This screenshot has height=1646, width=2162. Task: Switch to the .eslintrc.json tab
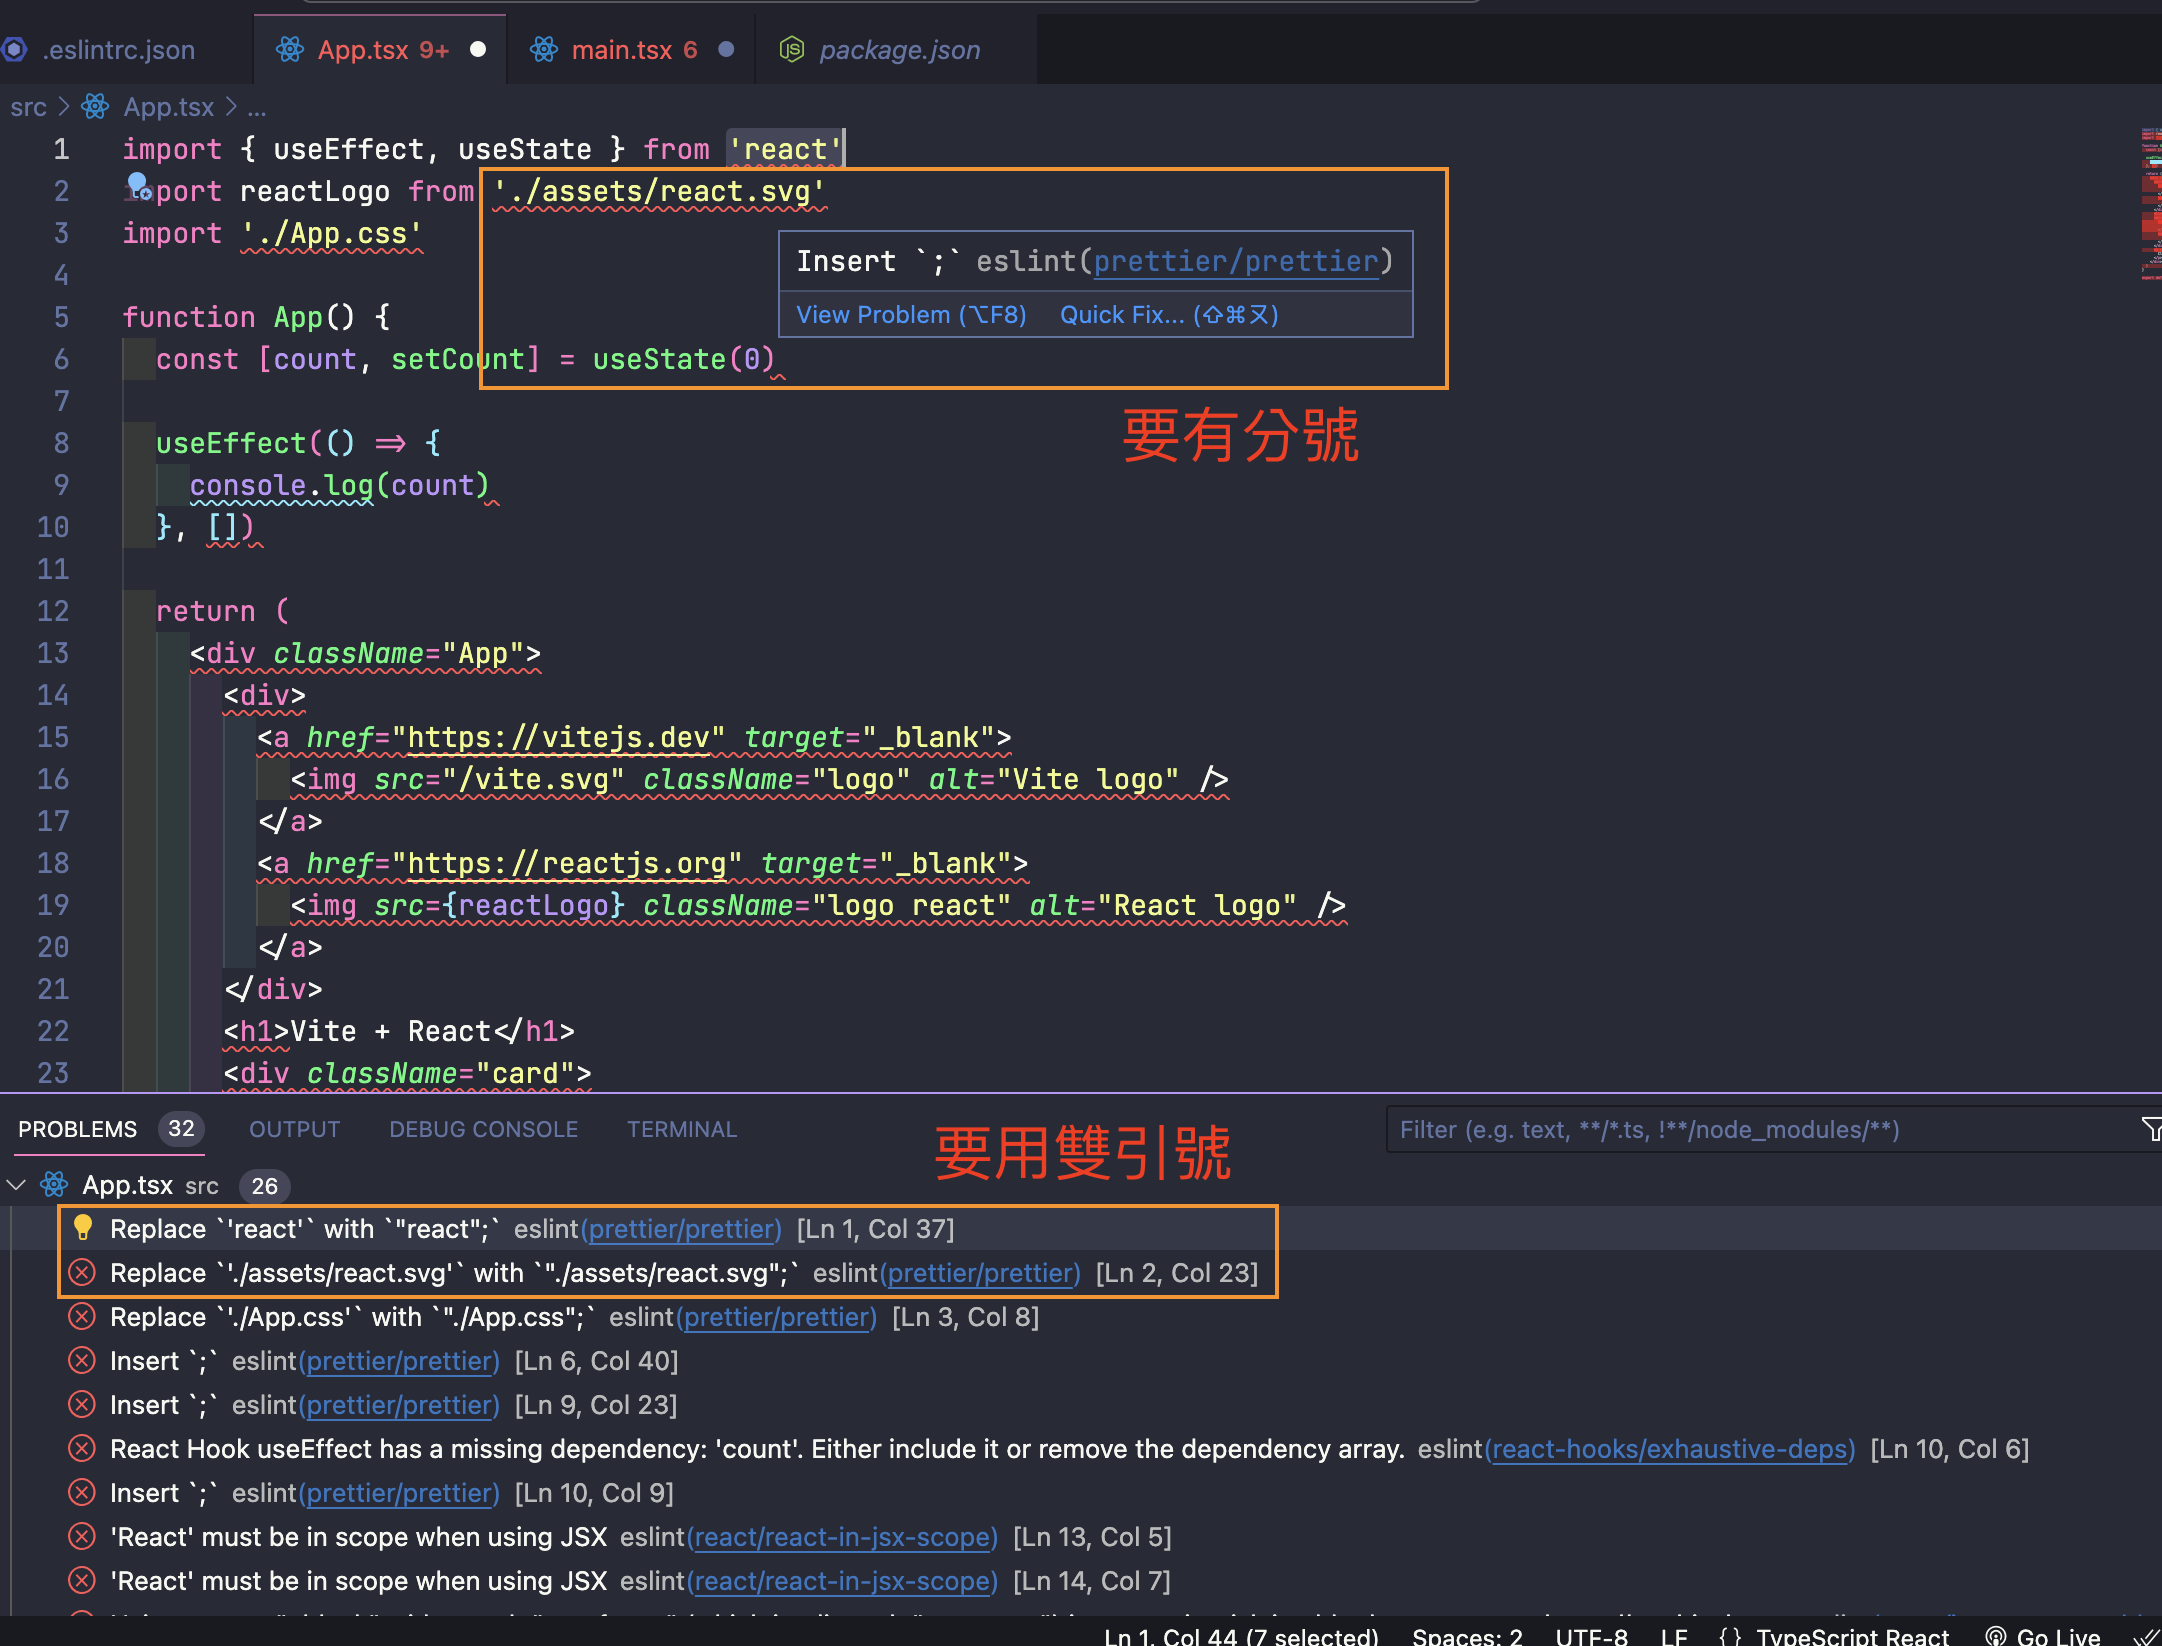(118, 50)
